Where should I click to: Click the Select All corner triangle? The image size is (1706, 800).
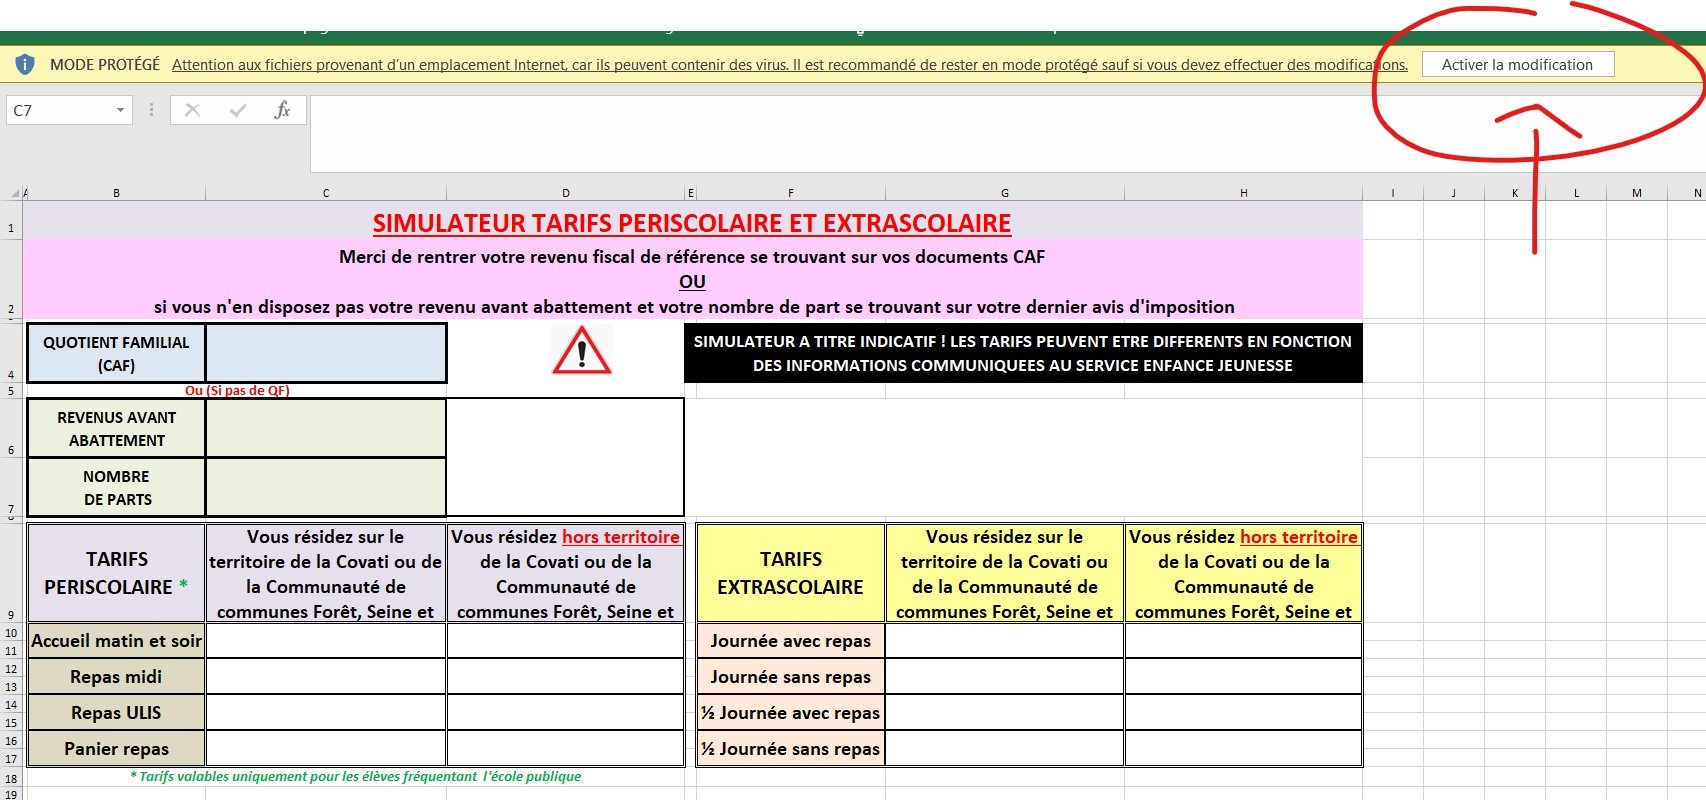click(15, 193)
